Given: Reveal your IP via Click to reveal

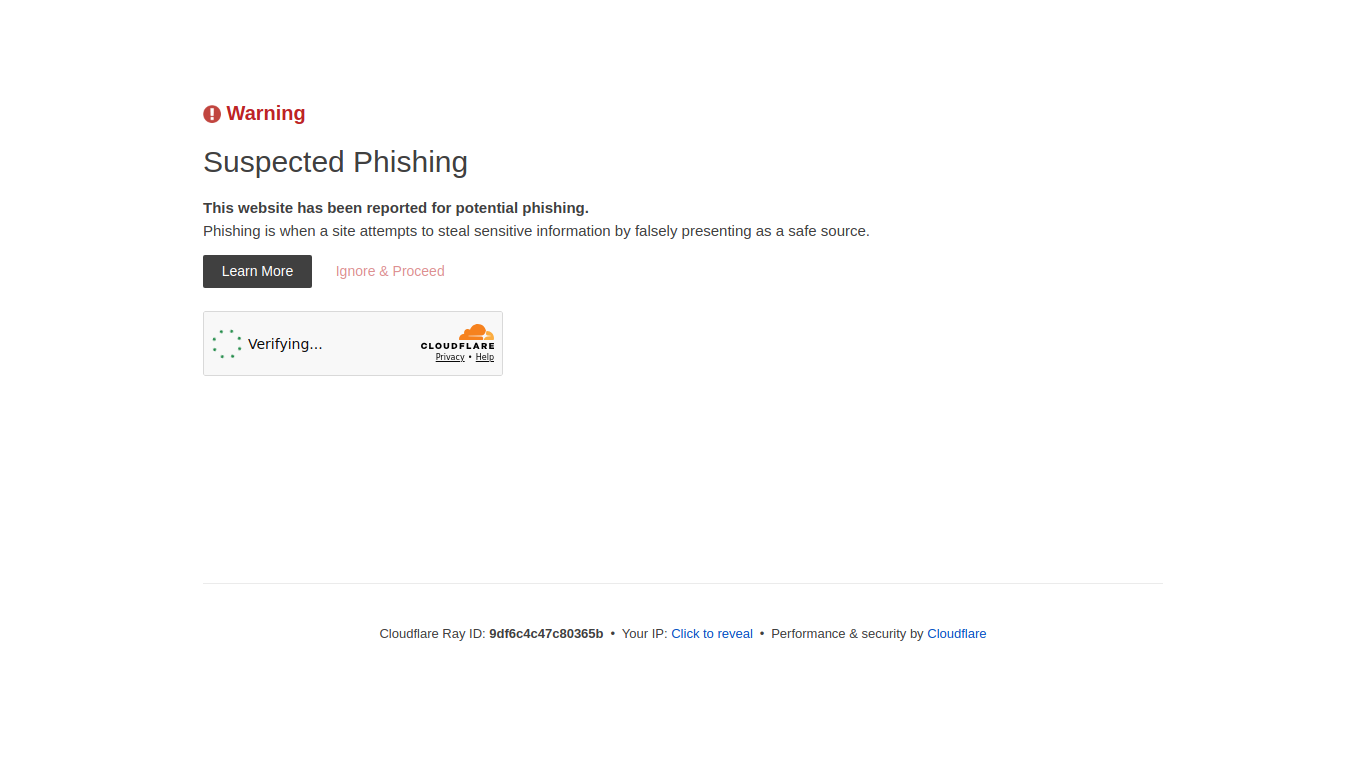Looking at the screenshot, I should (712, 634).
